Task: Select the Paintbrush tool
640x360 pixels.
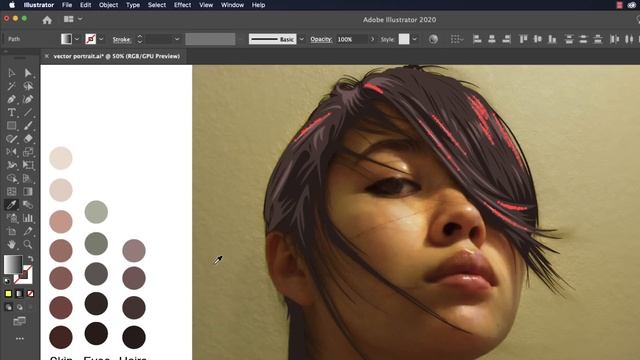Action: [28, 126]
